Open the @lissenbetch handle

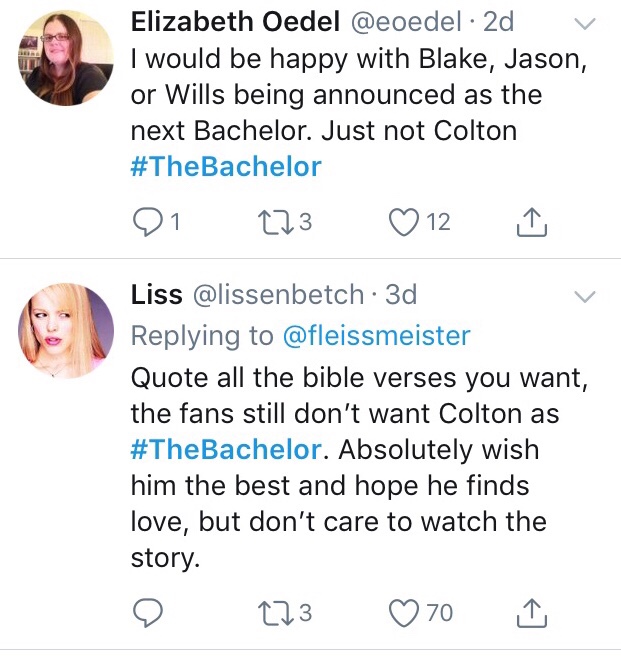click(x=278, y=294)
